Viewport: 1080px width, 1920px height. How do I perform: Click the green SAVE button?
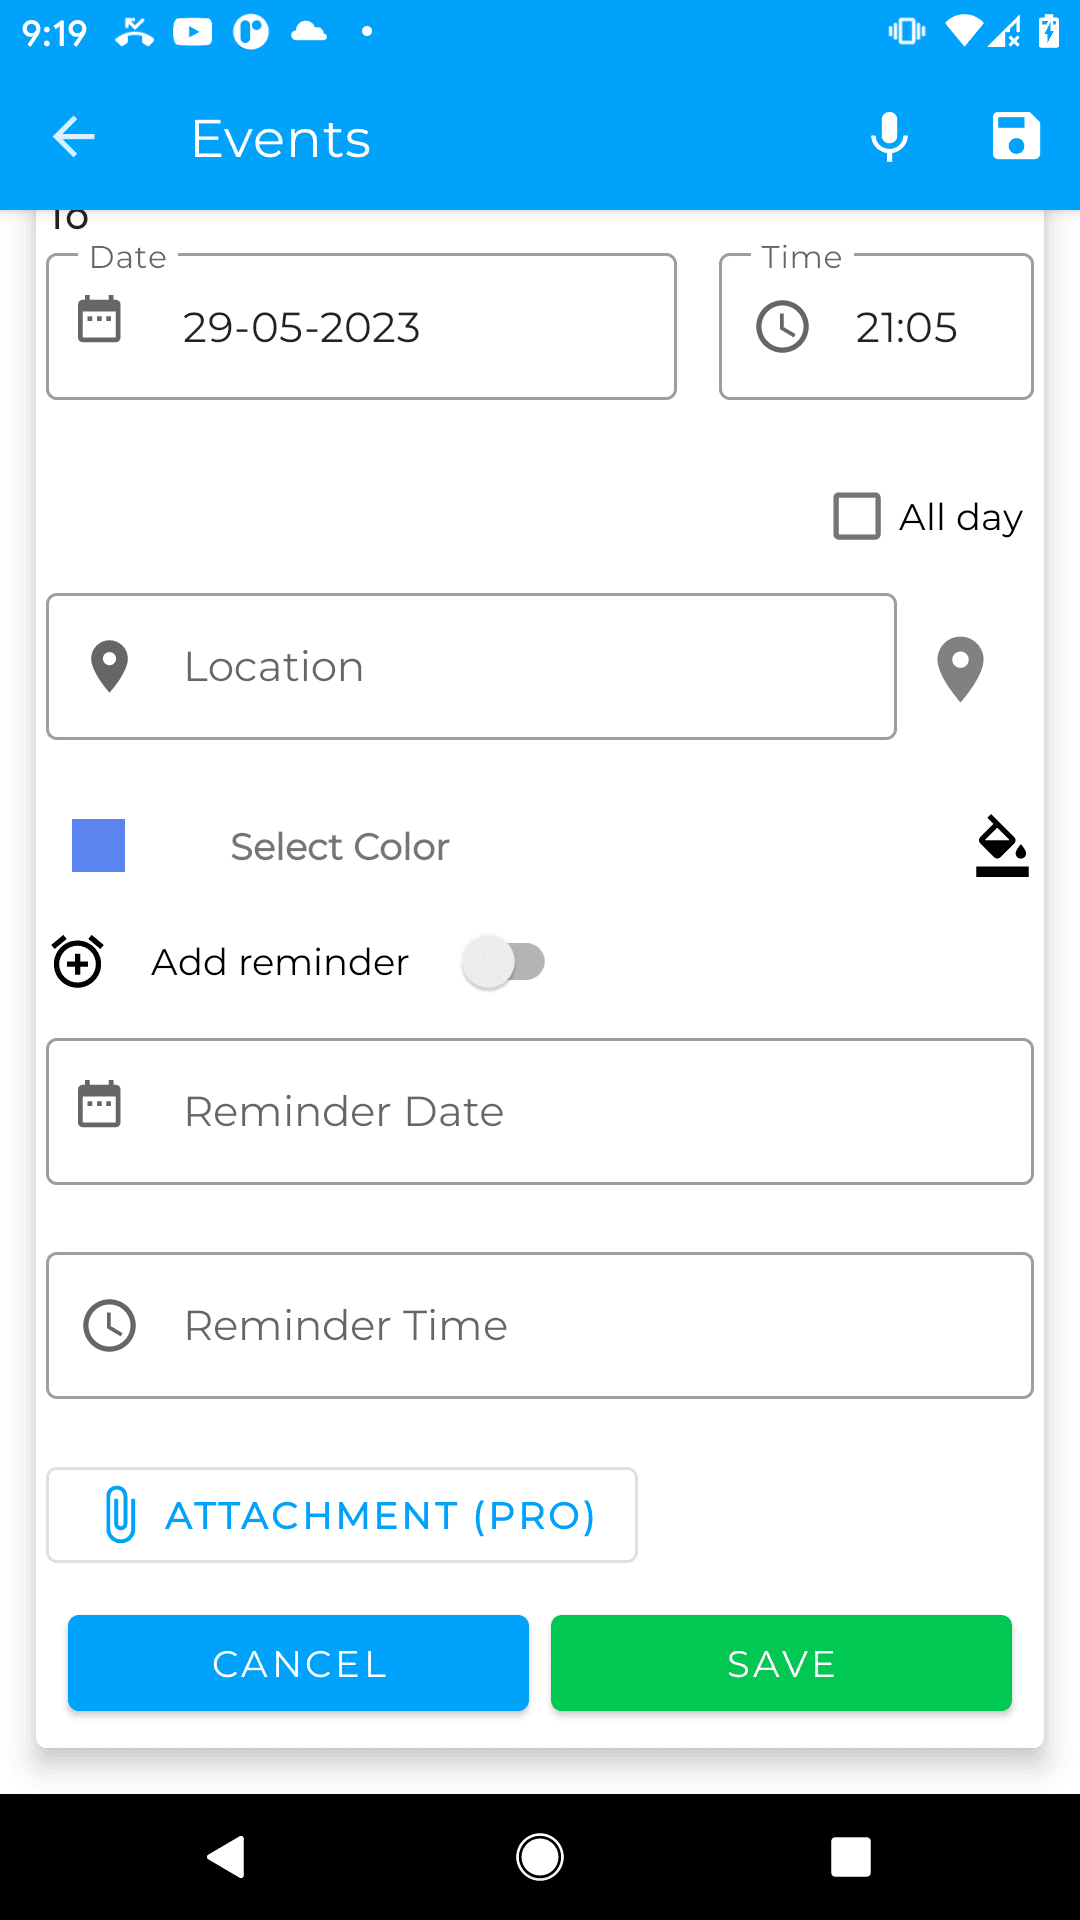coord(781,1663)
